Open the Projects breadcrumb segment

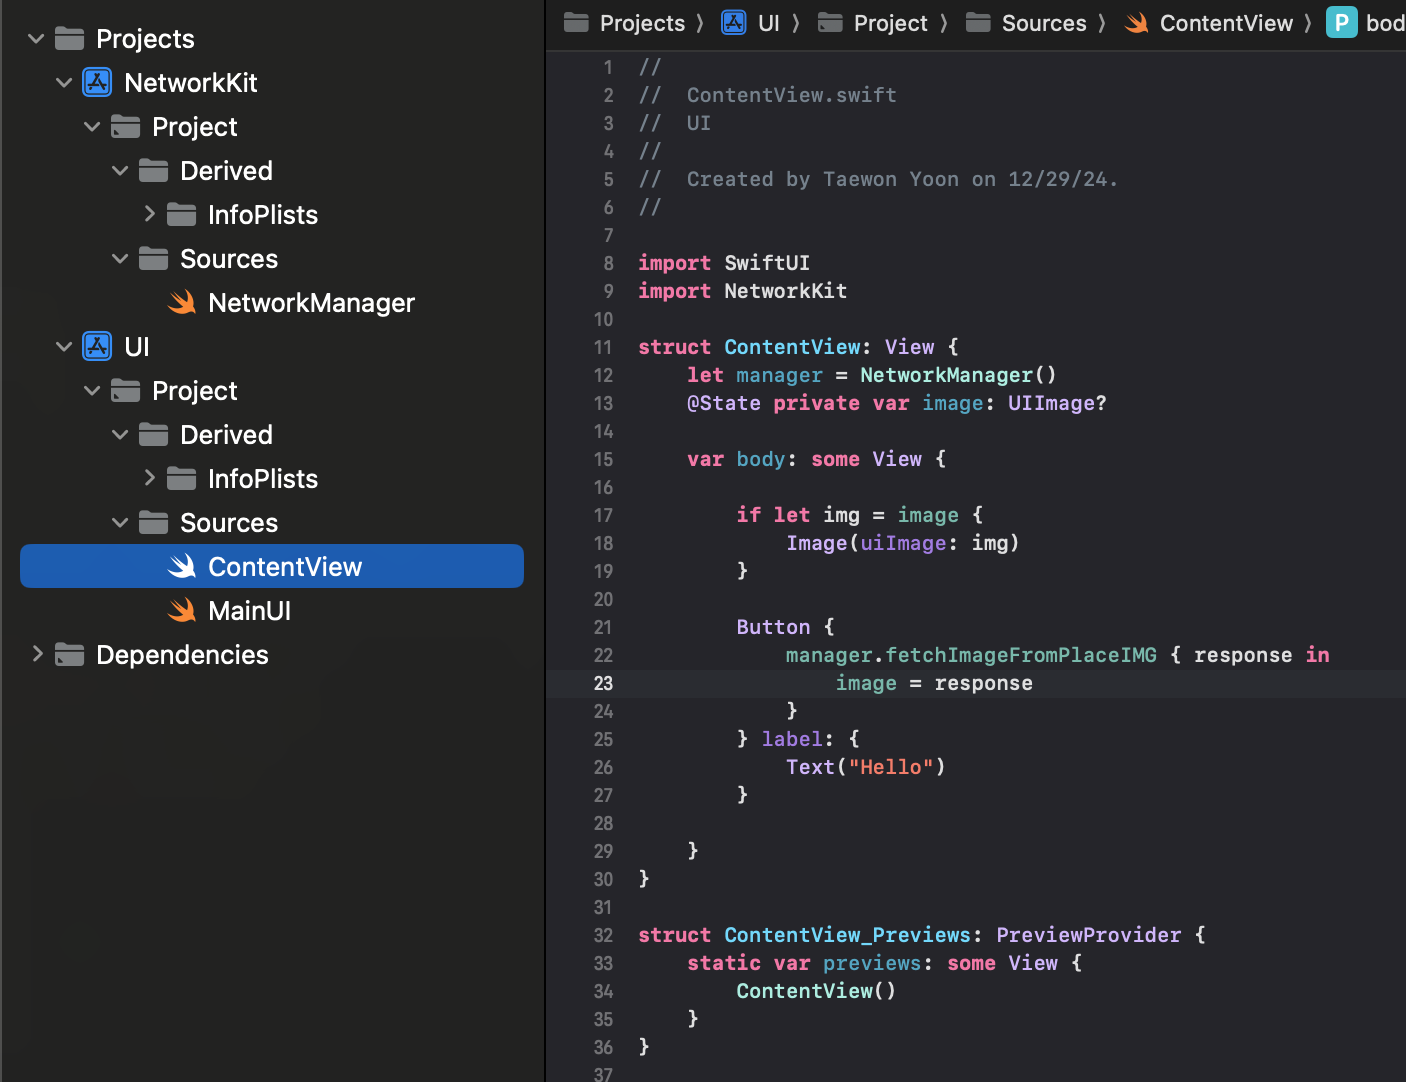coord(642,23)
